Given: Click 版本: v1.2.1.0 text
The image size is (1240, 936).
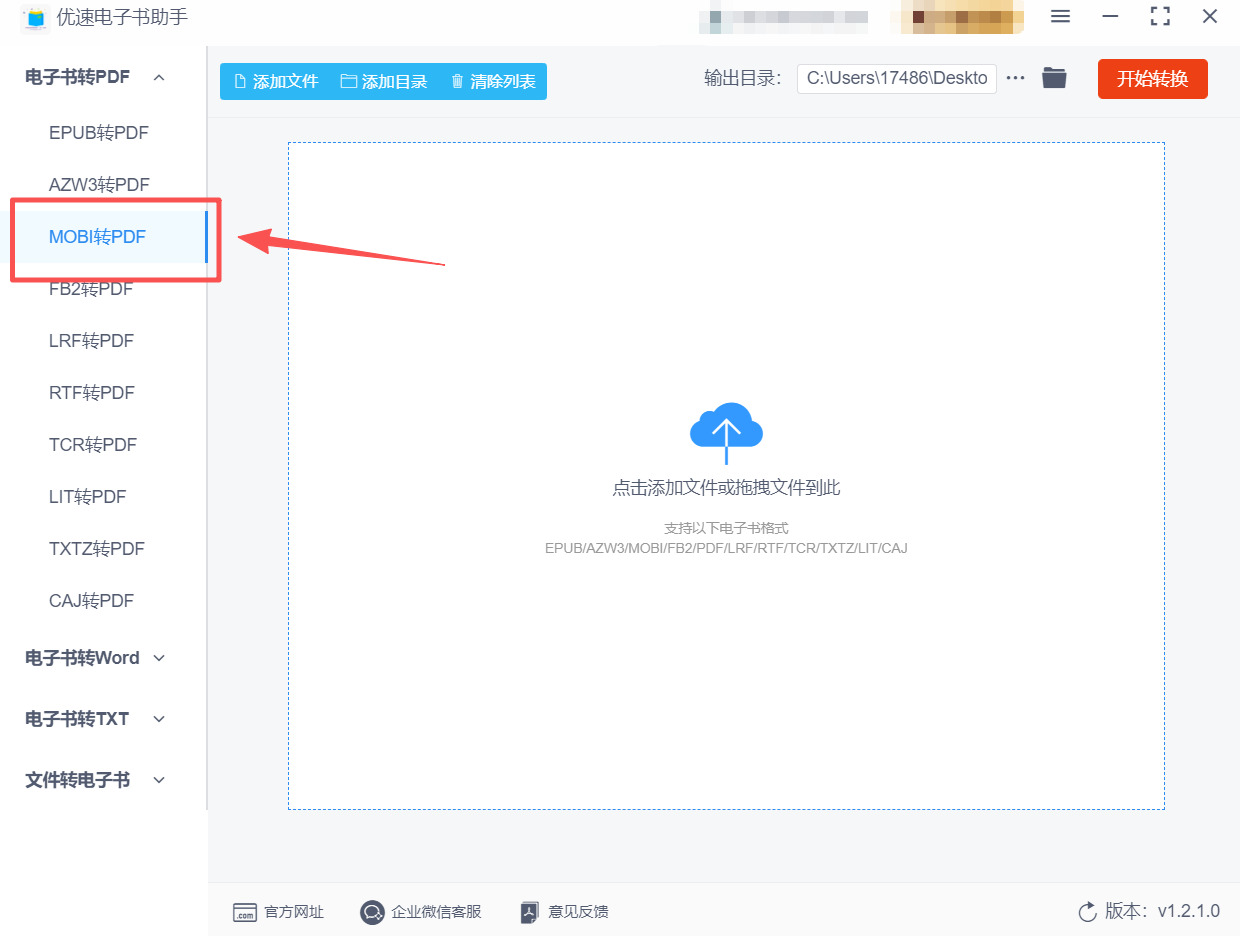Looking at the screenshot, I should point(1162,911).
